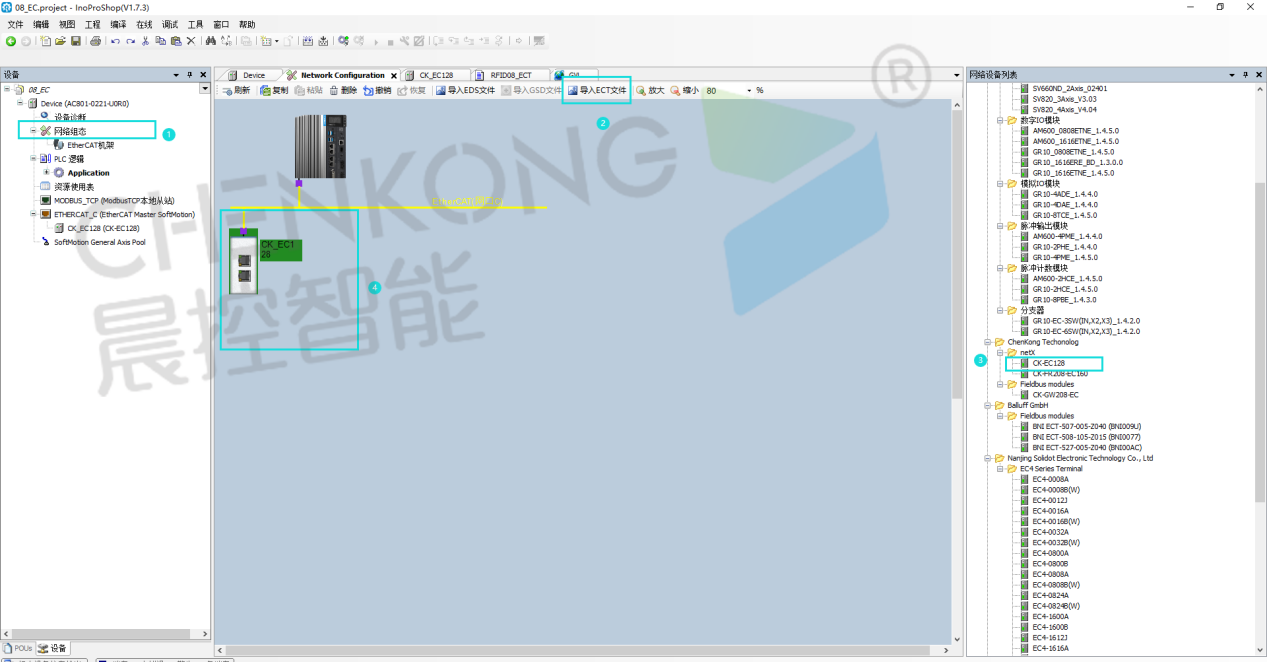
Task: Click the Cut scissors icon
Action: pyautogui.click(x=145, y=41)
